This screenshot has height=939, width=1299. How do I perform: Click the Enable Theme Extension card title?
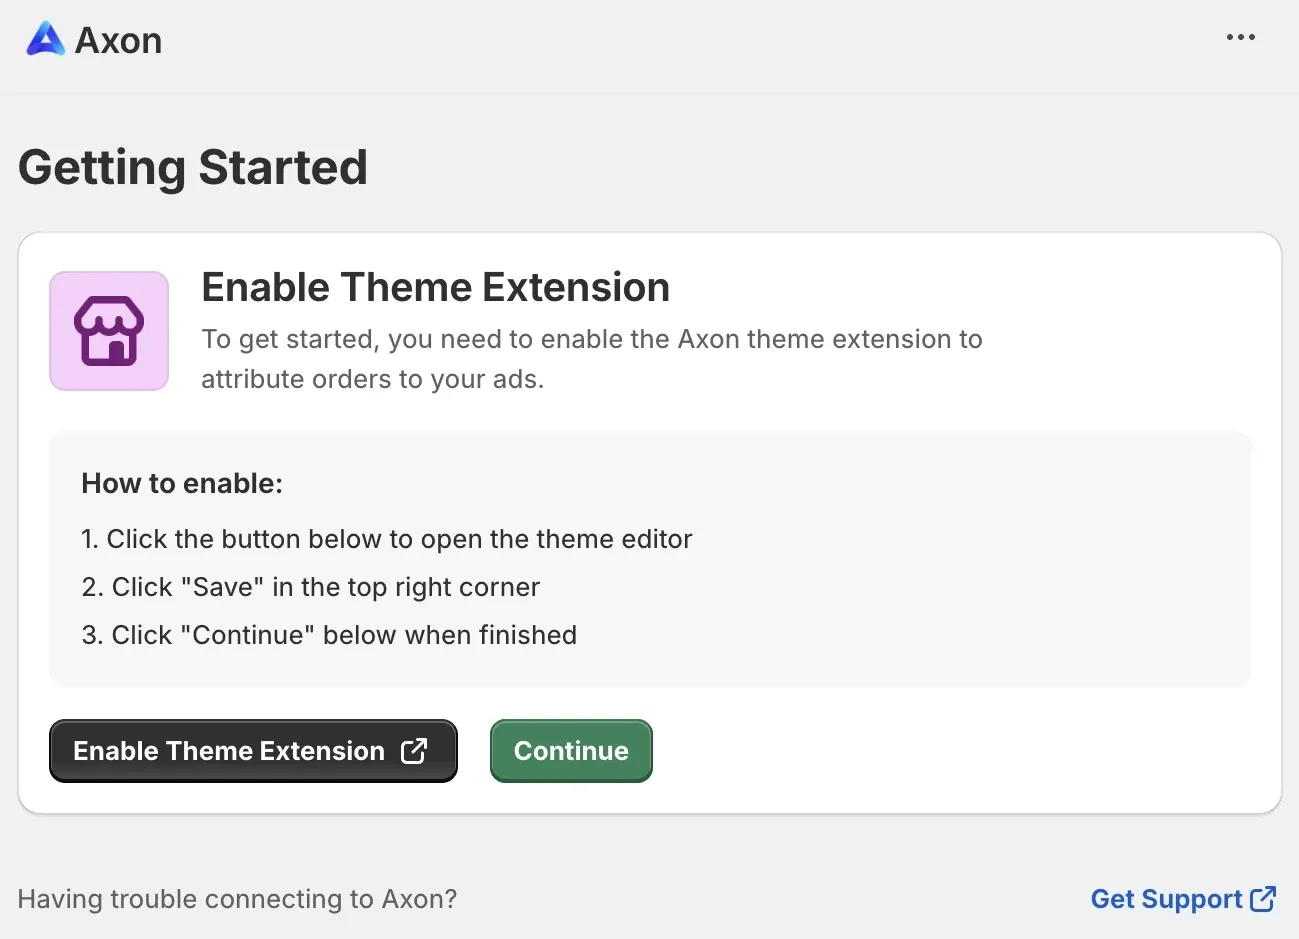point(435,287)
